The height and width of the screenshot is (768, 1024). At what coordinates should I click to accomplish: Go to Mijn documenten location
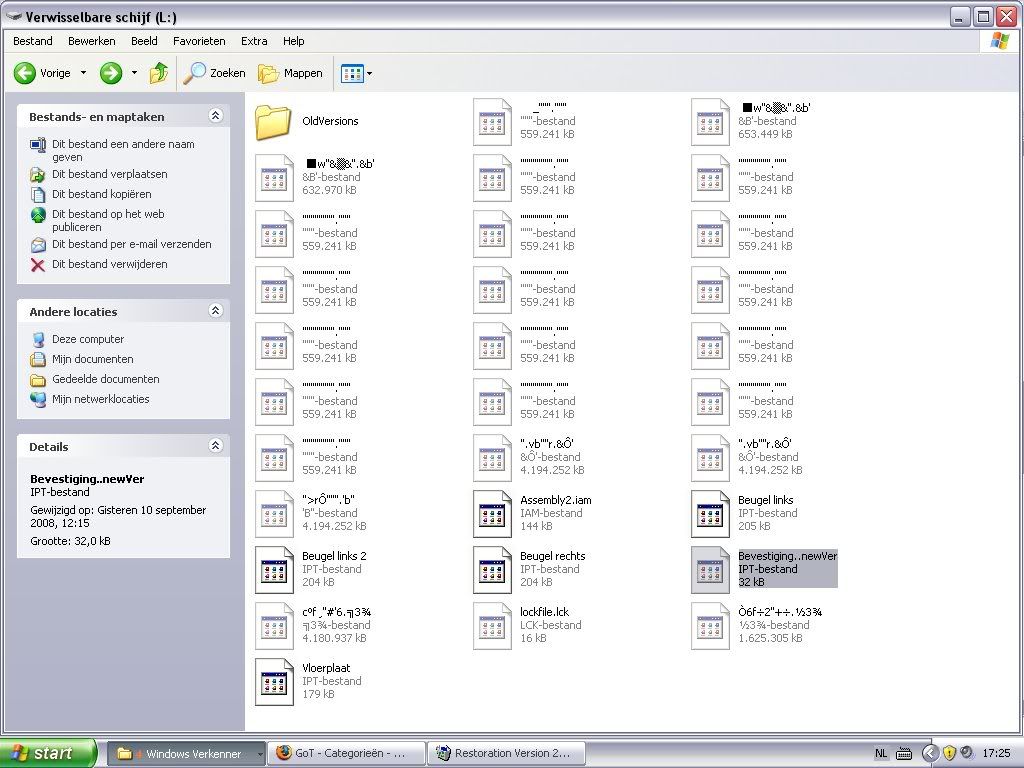pos(92,359)
